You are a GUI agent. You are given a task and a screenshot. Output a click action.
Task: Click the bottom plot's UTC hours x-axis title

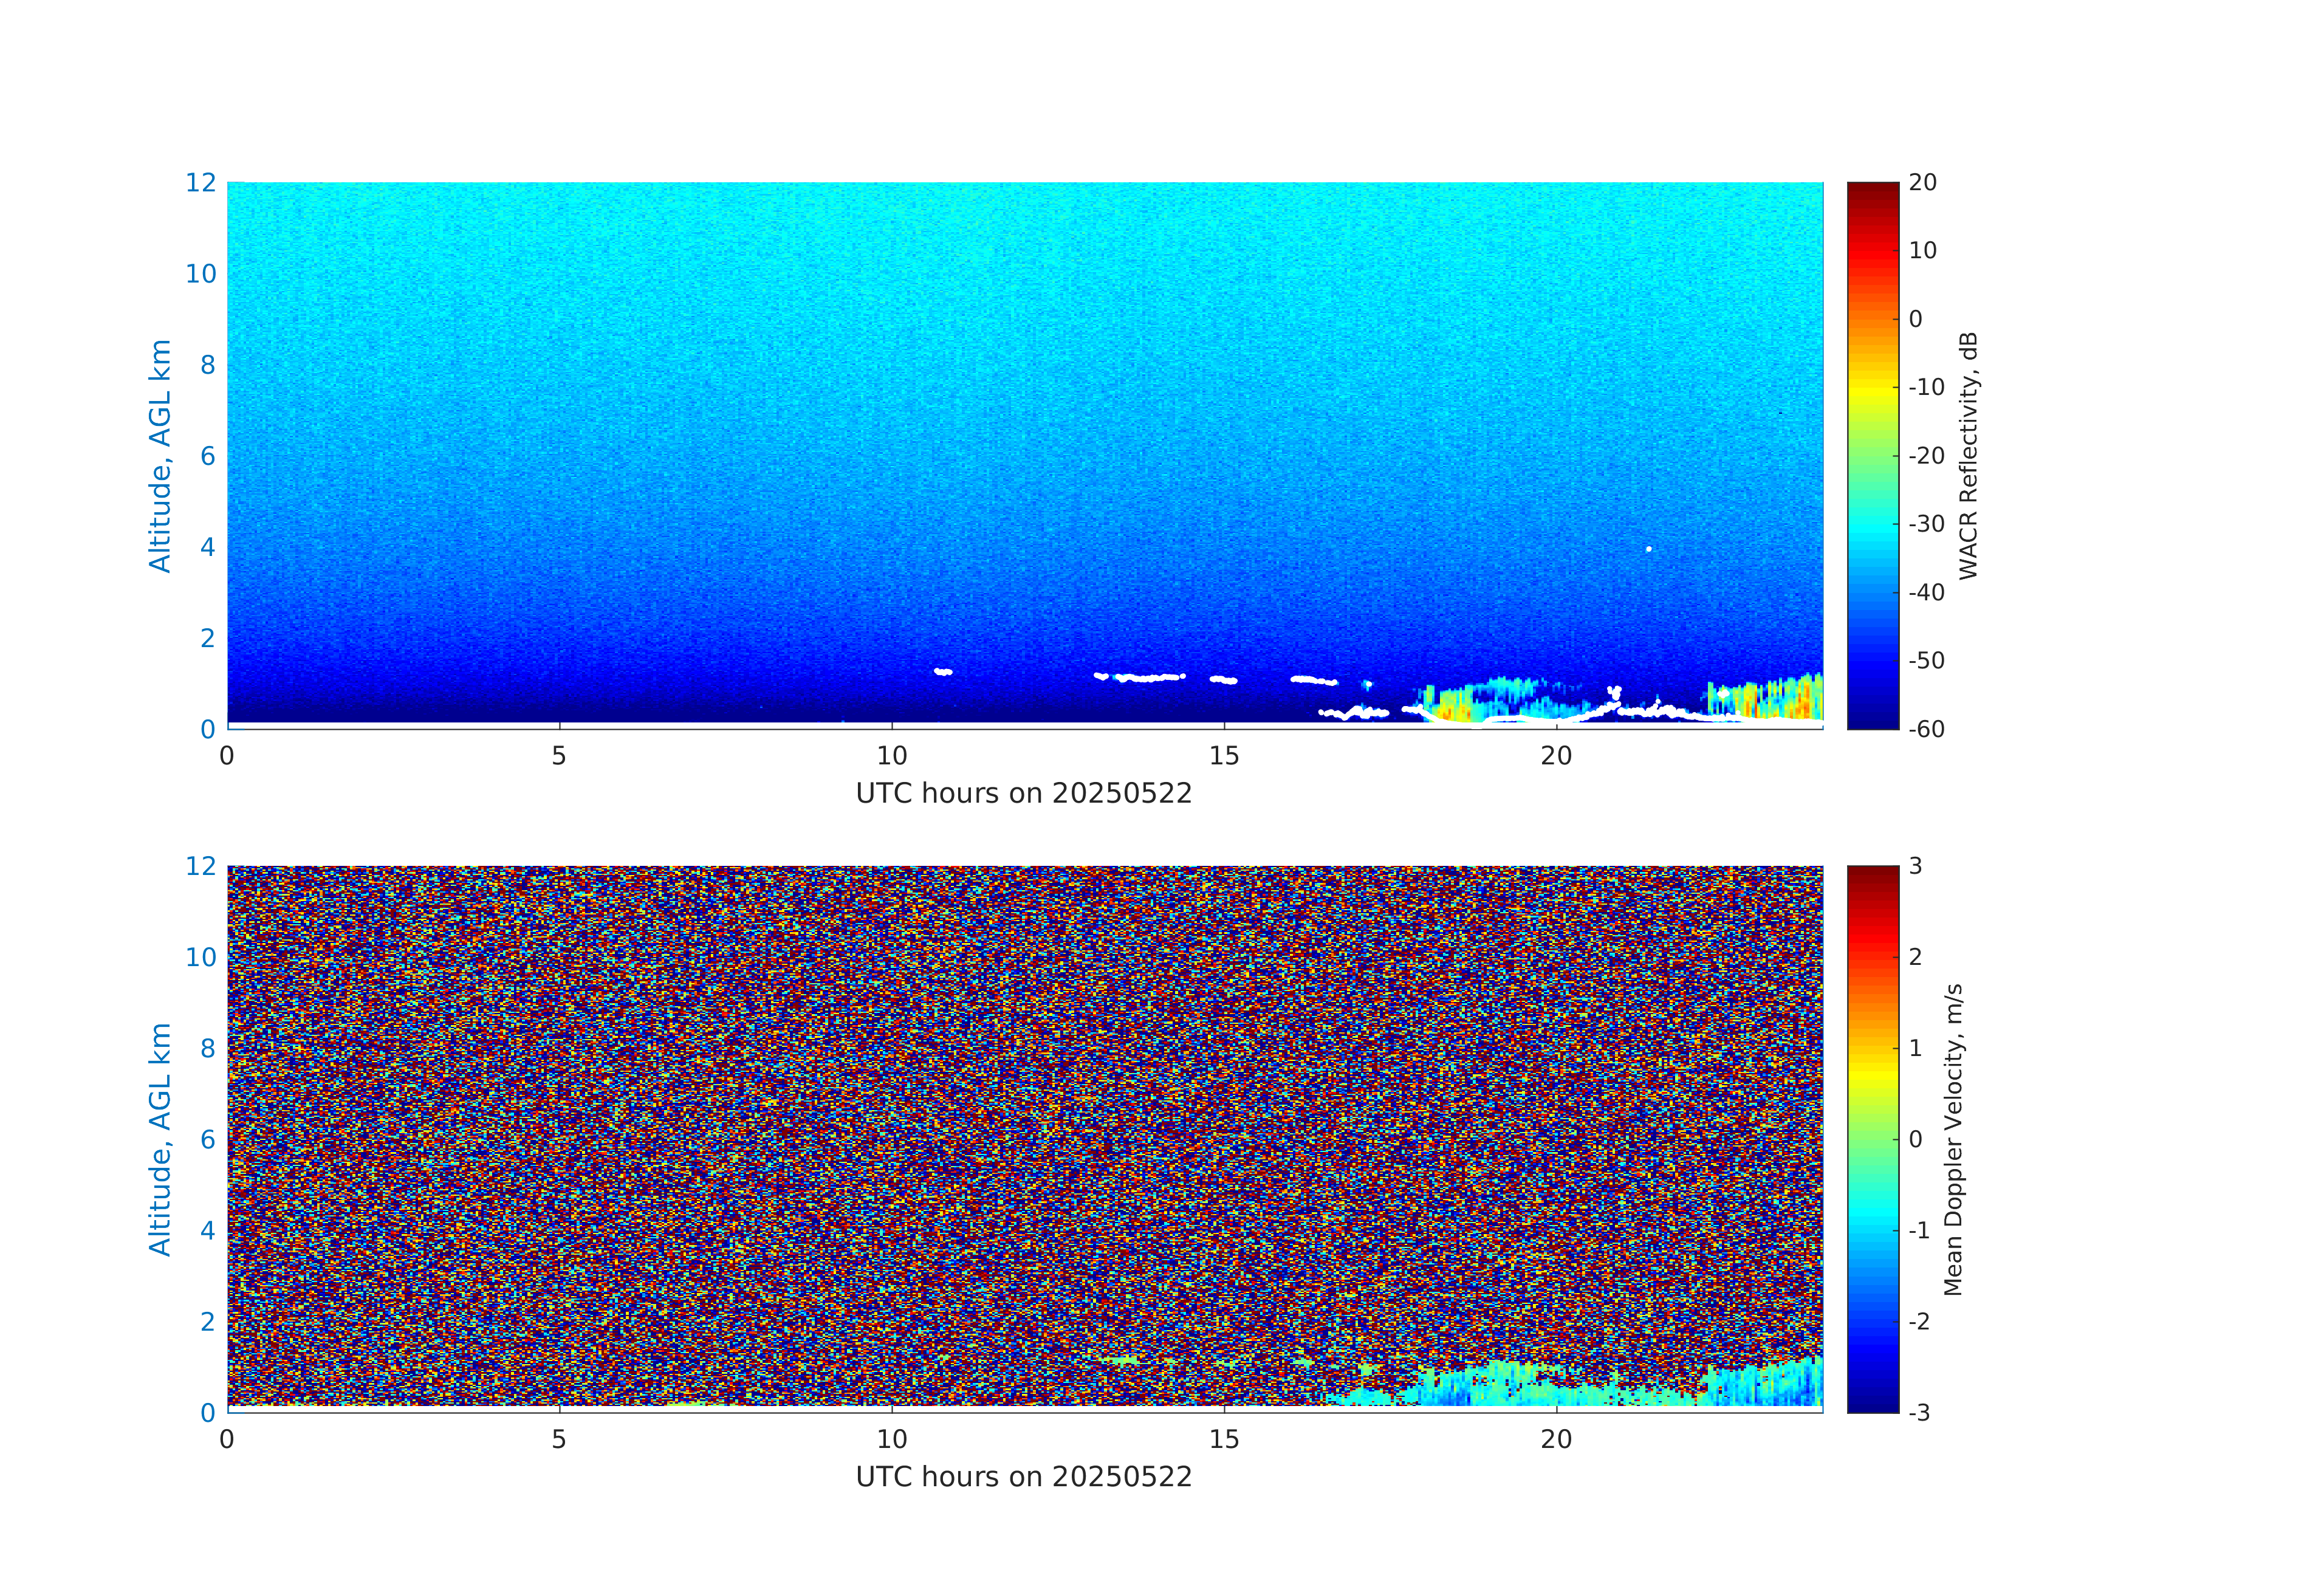pos(1023,1477)
